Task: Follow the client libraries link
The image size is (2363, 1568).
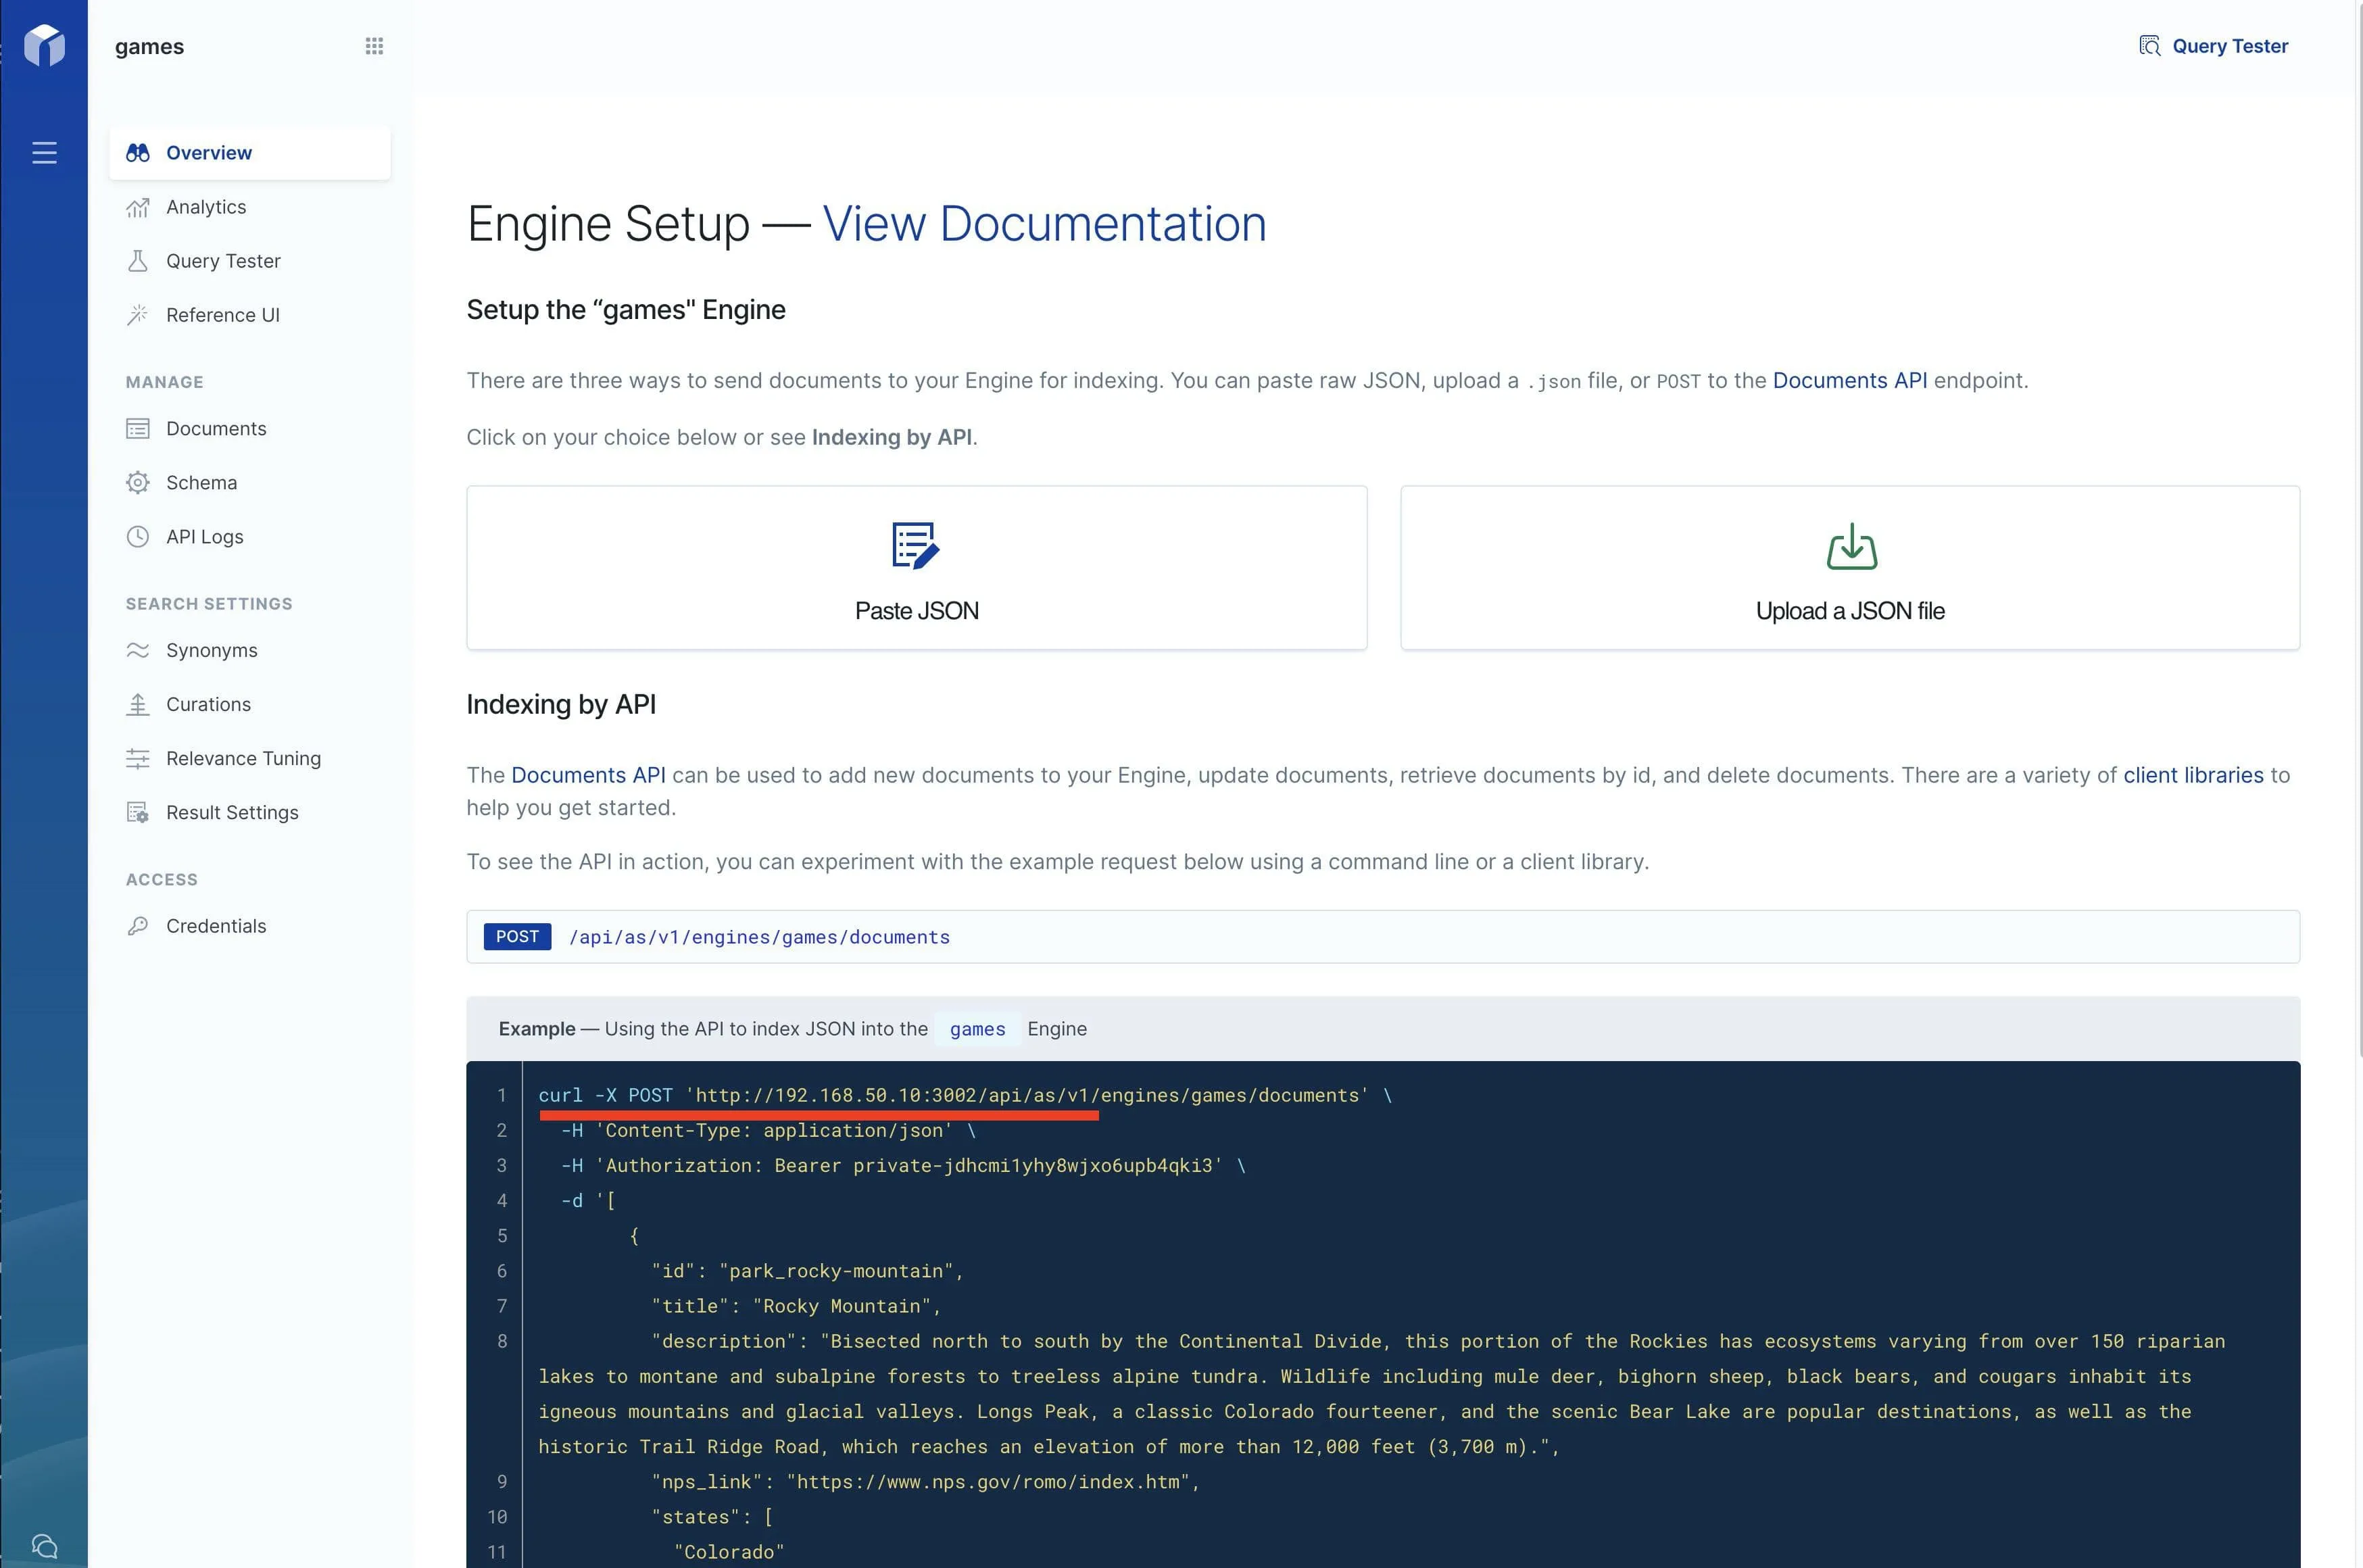Action: point(2192,775)
